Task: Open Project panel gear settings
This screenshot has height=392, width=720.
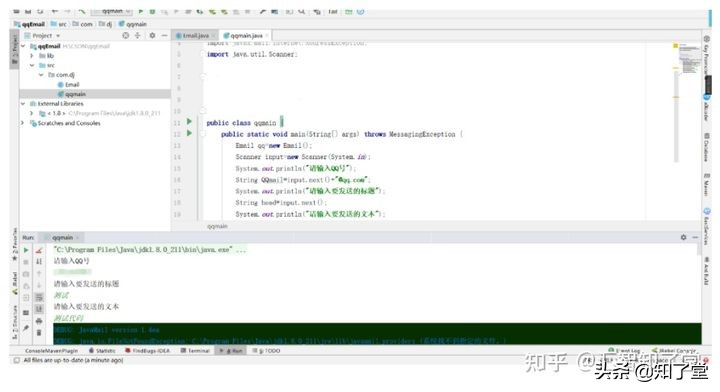Action: tap(152, 35)
